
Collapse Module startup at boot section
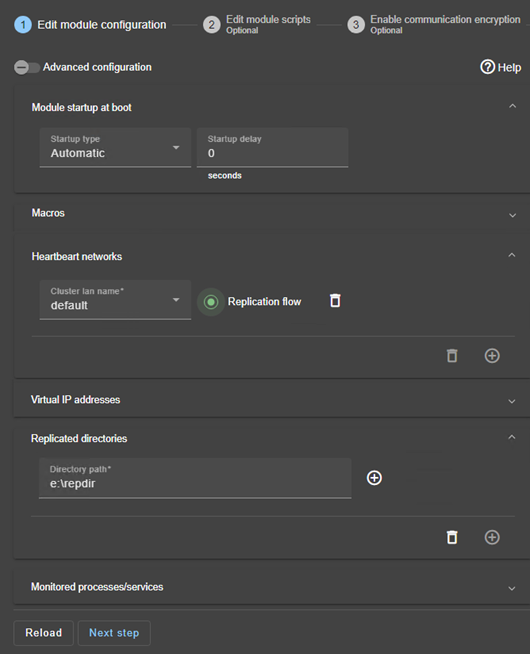point(512,106)
